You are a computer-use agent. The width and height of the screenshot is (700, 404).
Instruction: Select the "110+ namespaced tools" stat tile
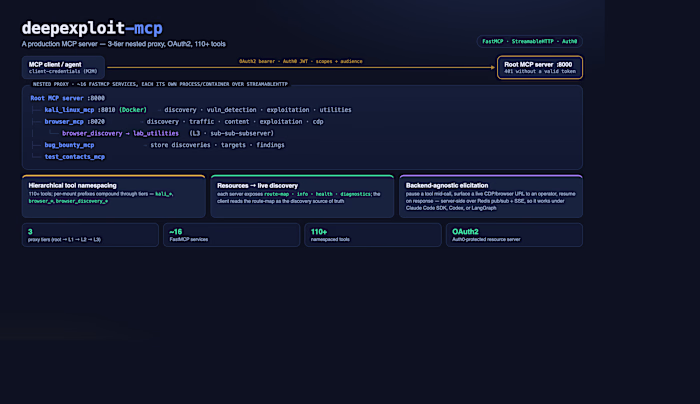tap(373, 235)
